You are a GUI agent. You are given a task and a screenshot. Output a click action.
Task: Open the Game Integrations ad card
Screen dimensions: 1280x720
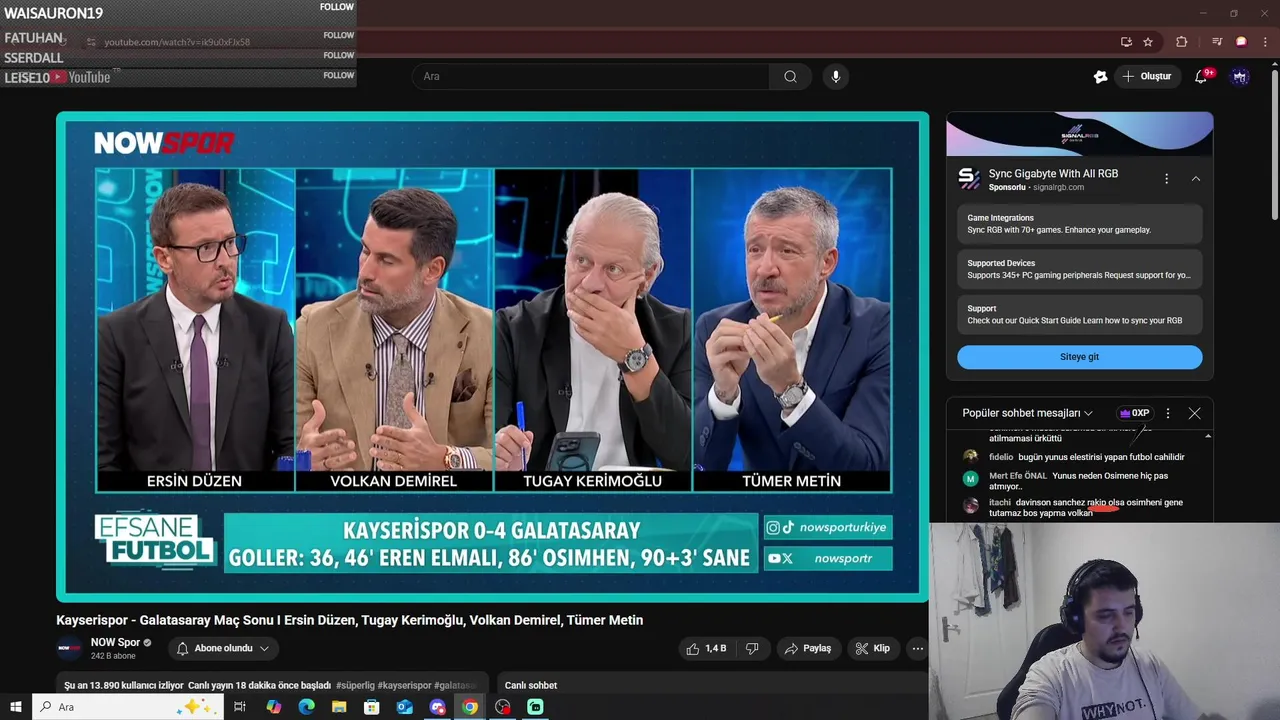pyautogui.click(x=1079, y=224)
